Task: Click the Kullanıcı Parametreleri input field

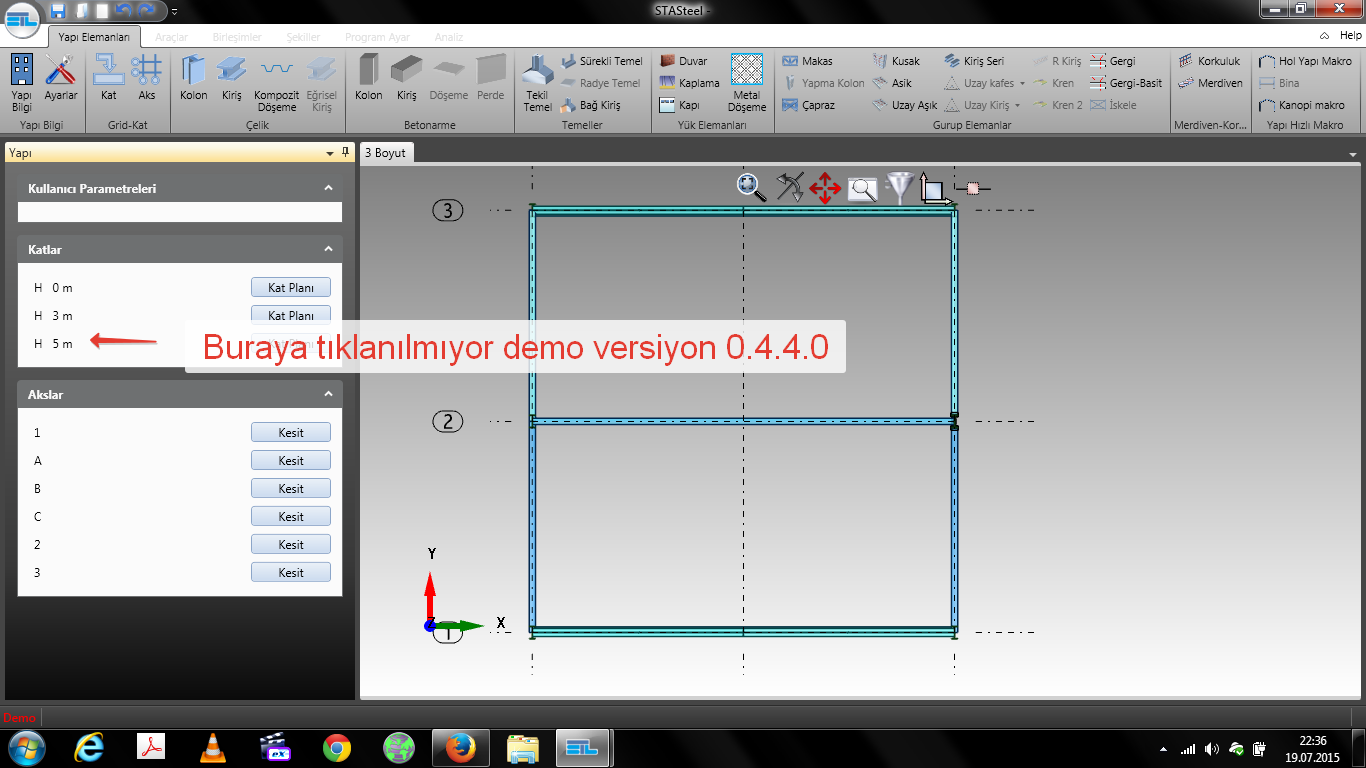Action: pyautogui.click(x=180, y=212)
